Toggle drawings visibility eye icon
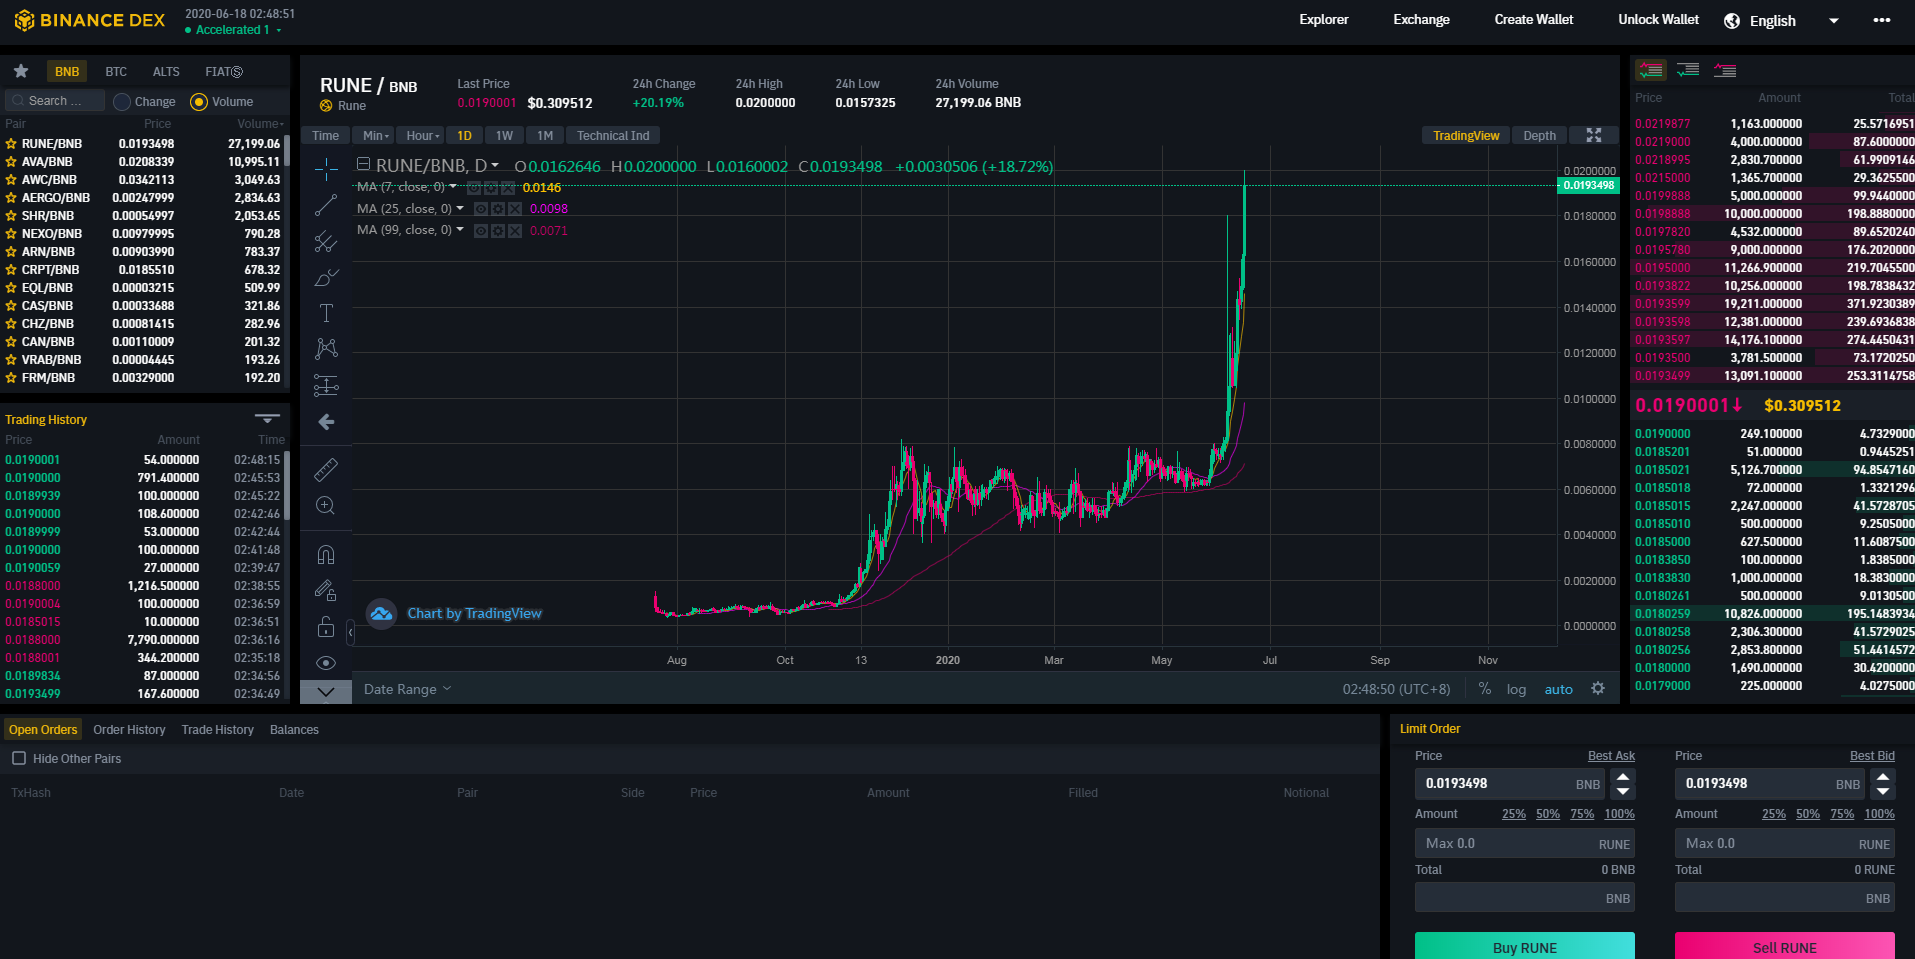 tap(326, 663)
